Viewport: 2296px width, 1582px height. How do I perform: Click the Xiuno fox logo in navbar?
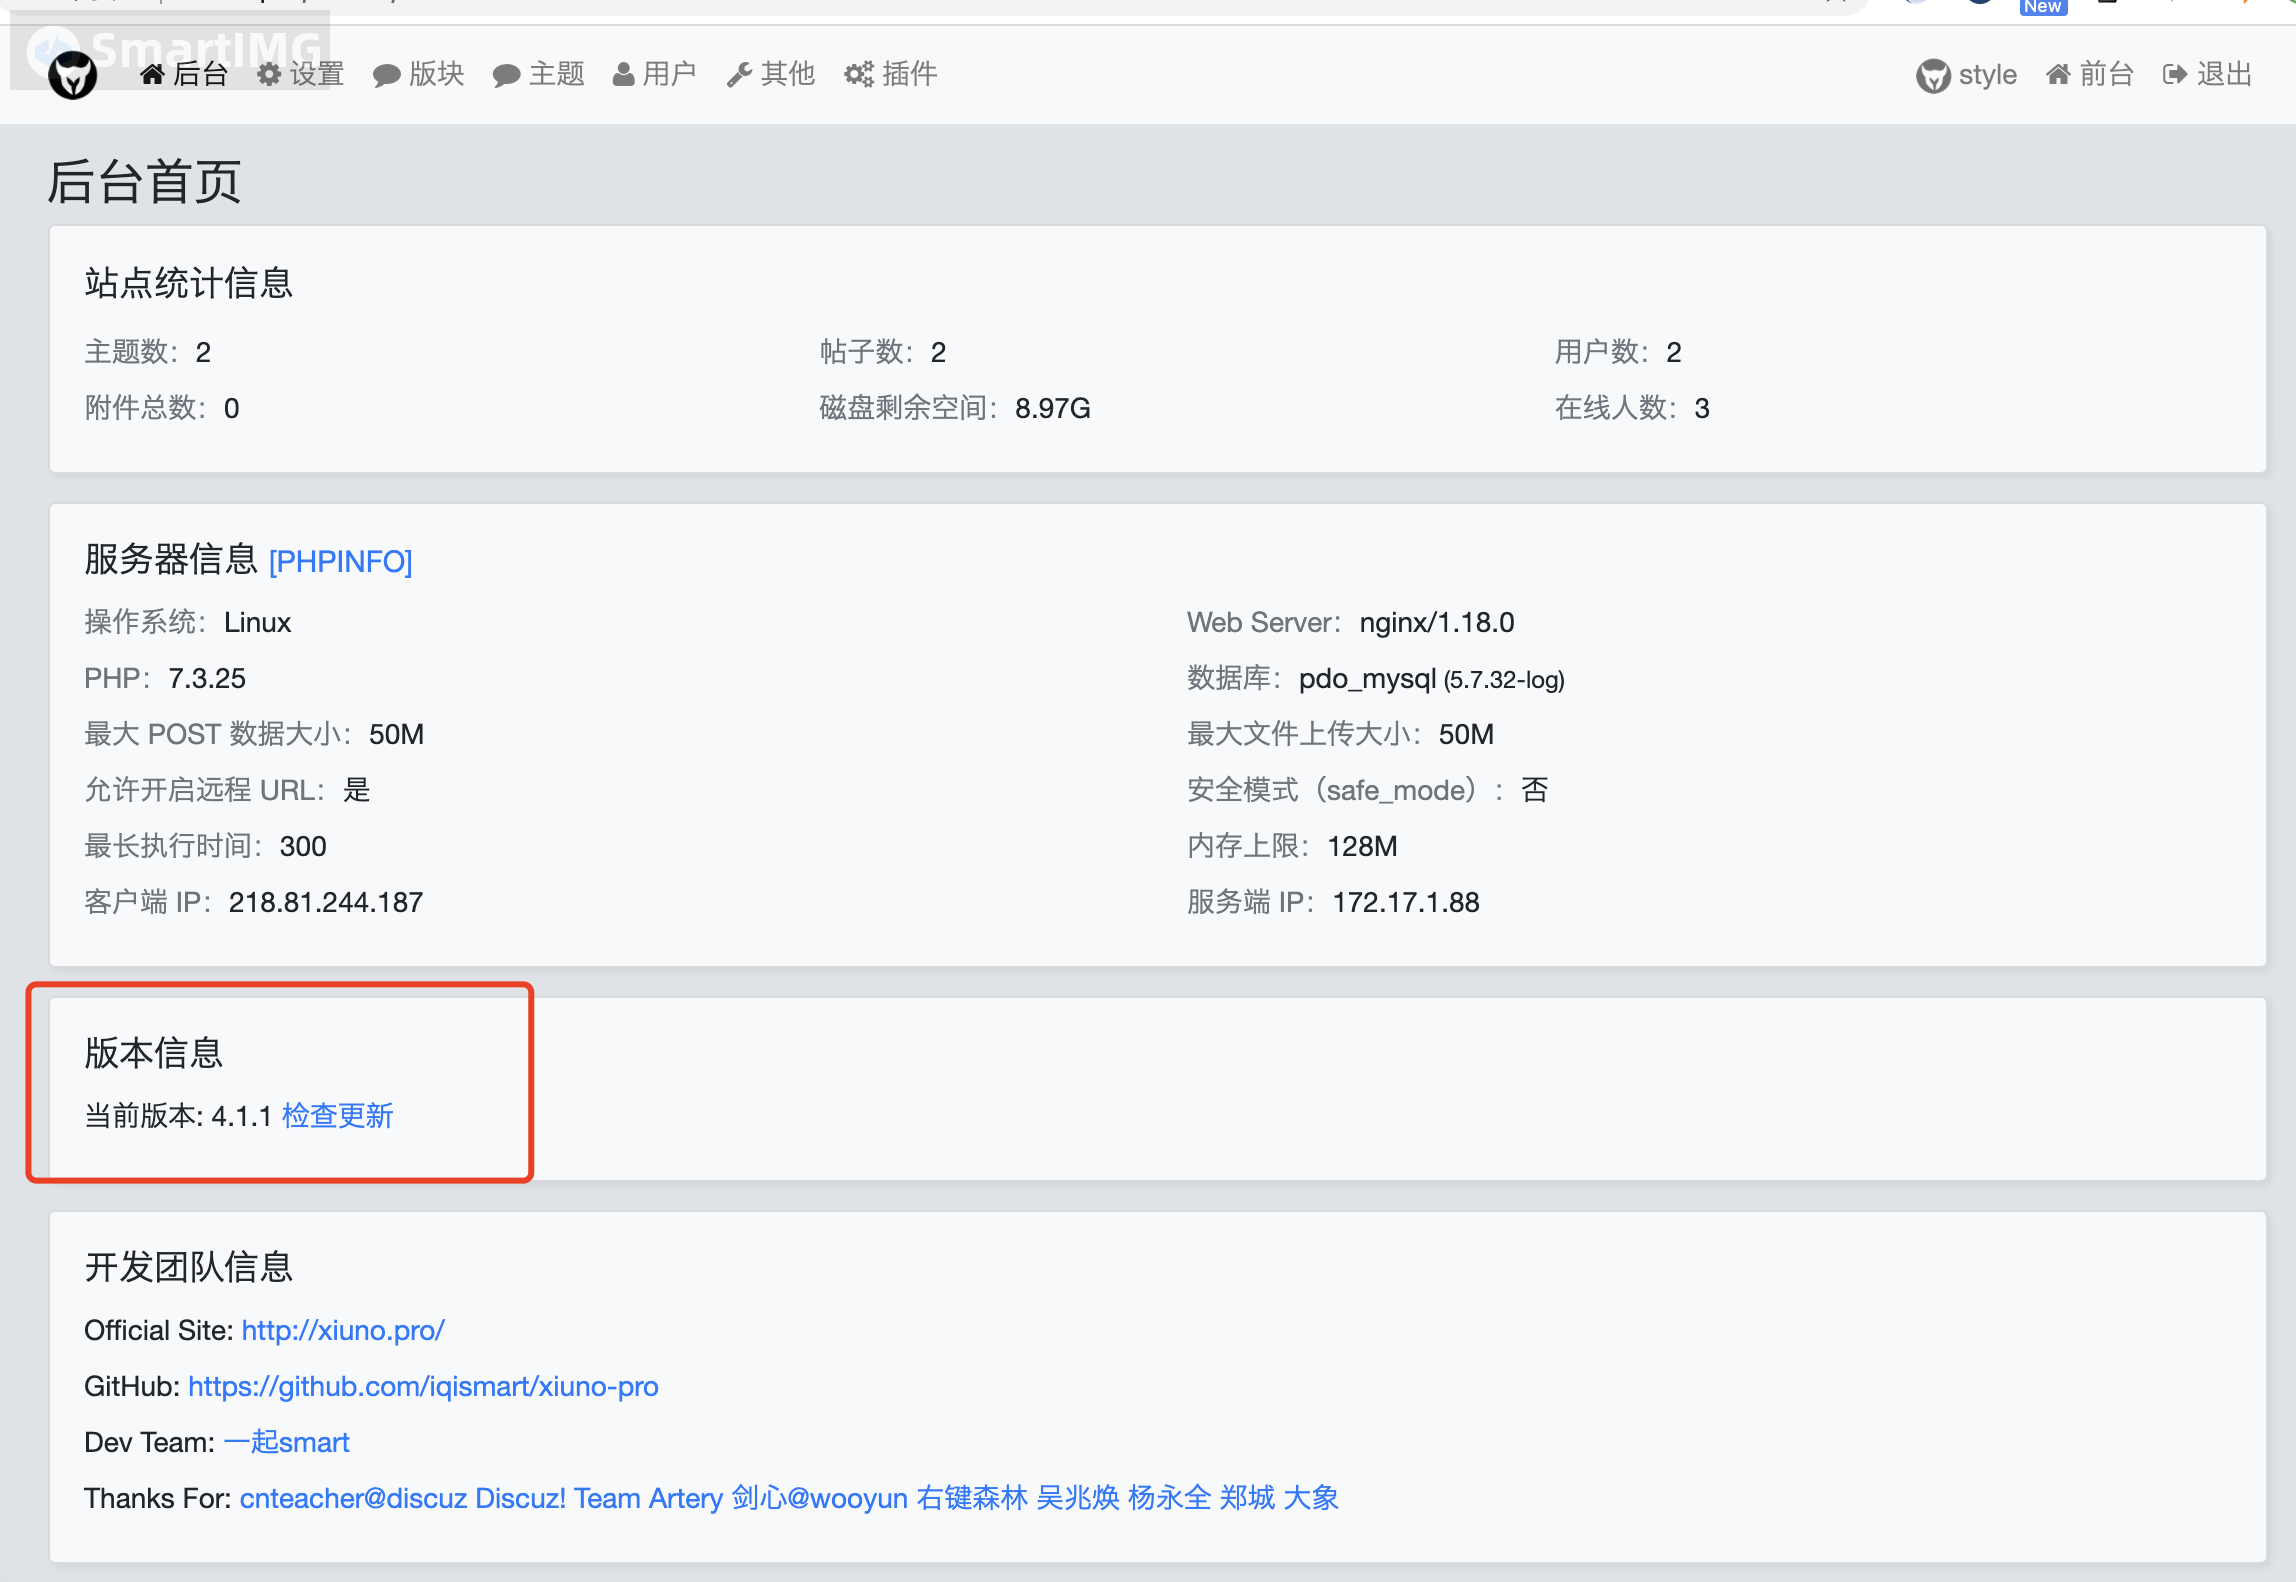(x=73, y=76)
